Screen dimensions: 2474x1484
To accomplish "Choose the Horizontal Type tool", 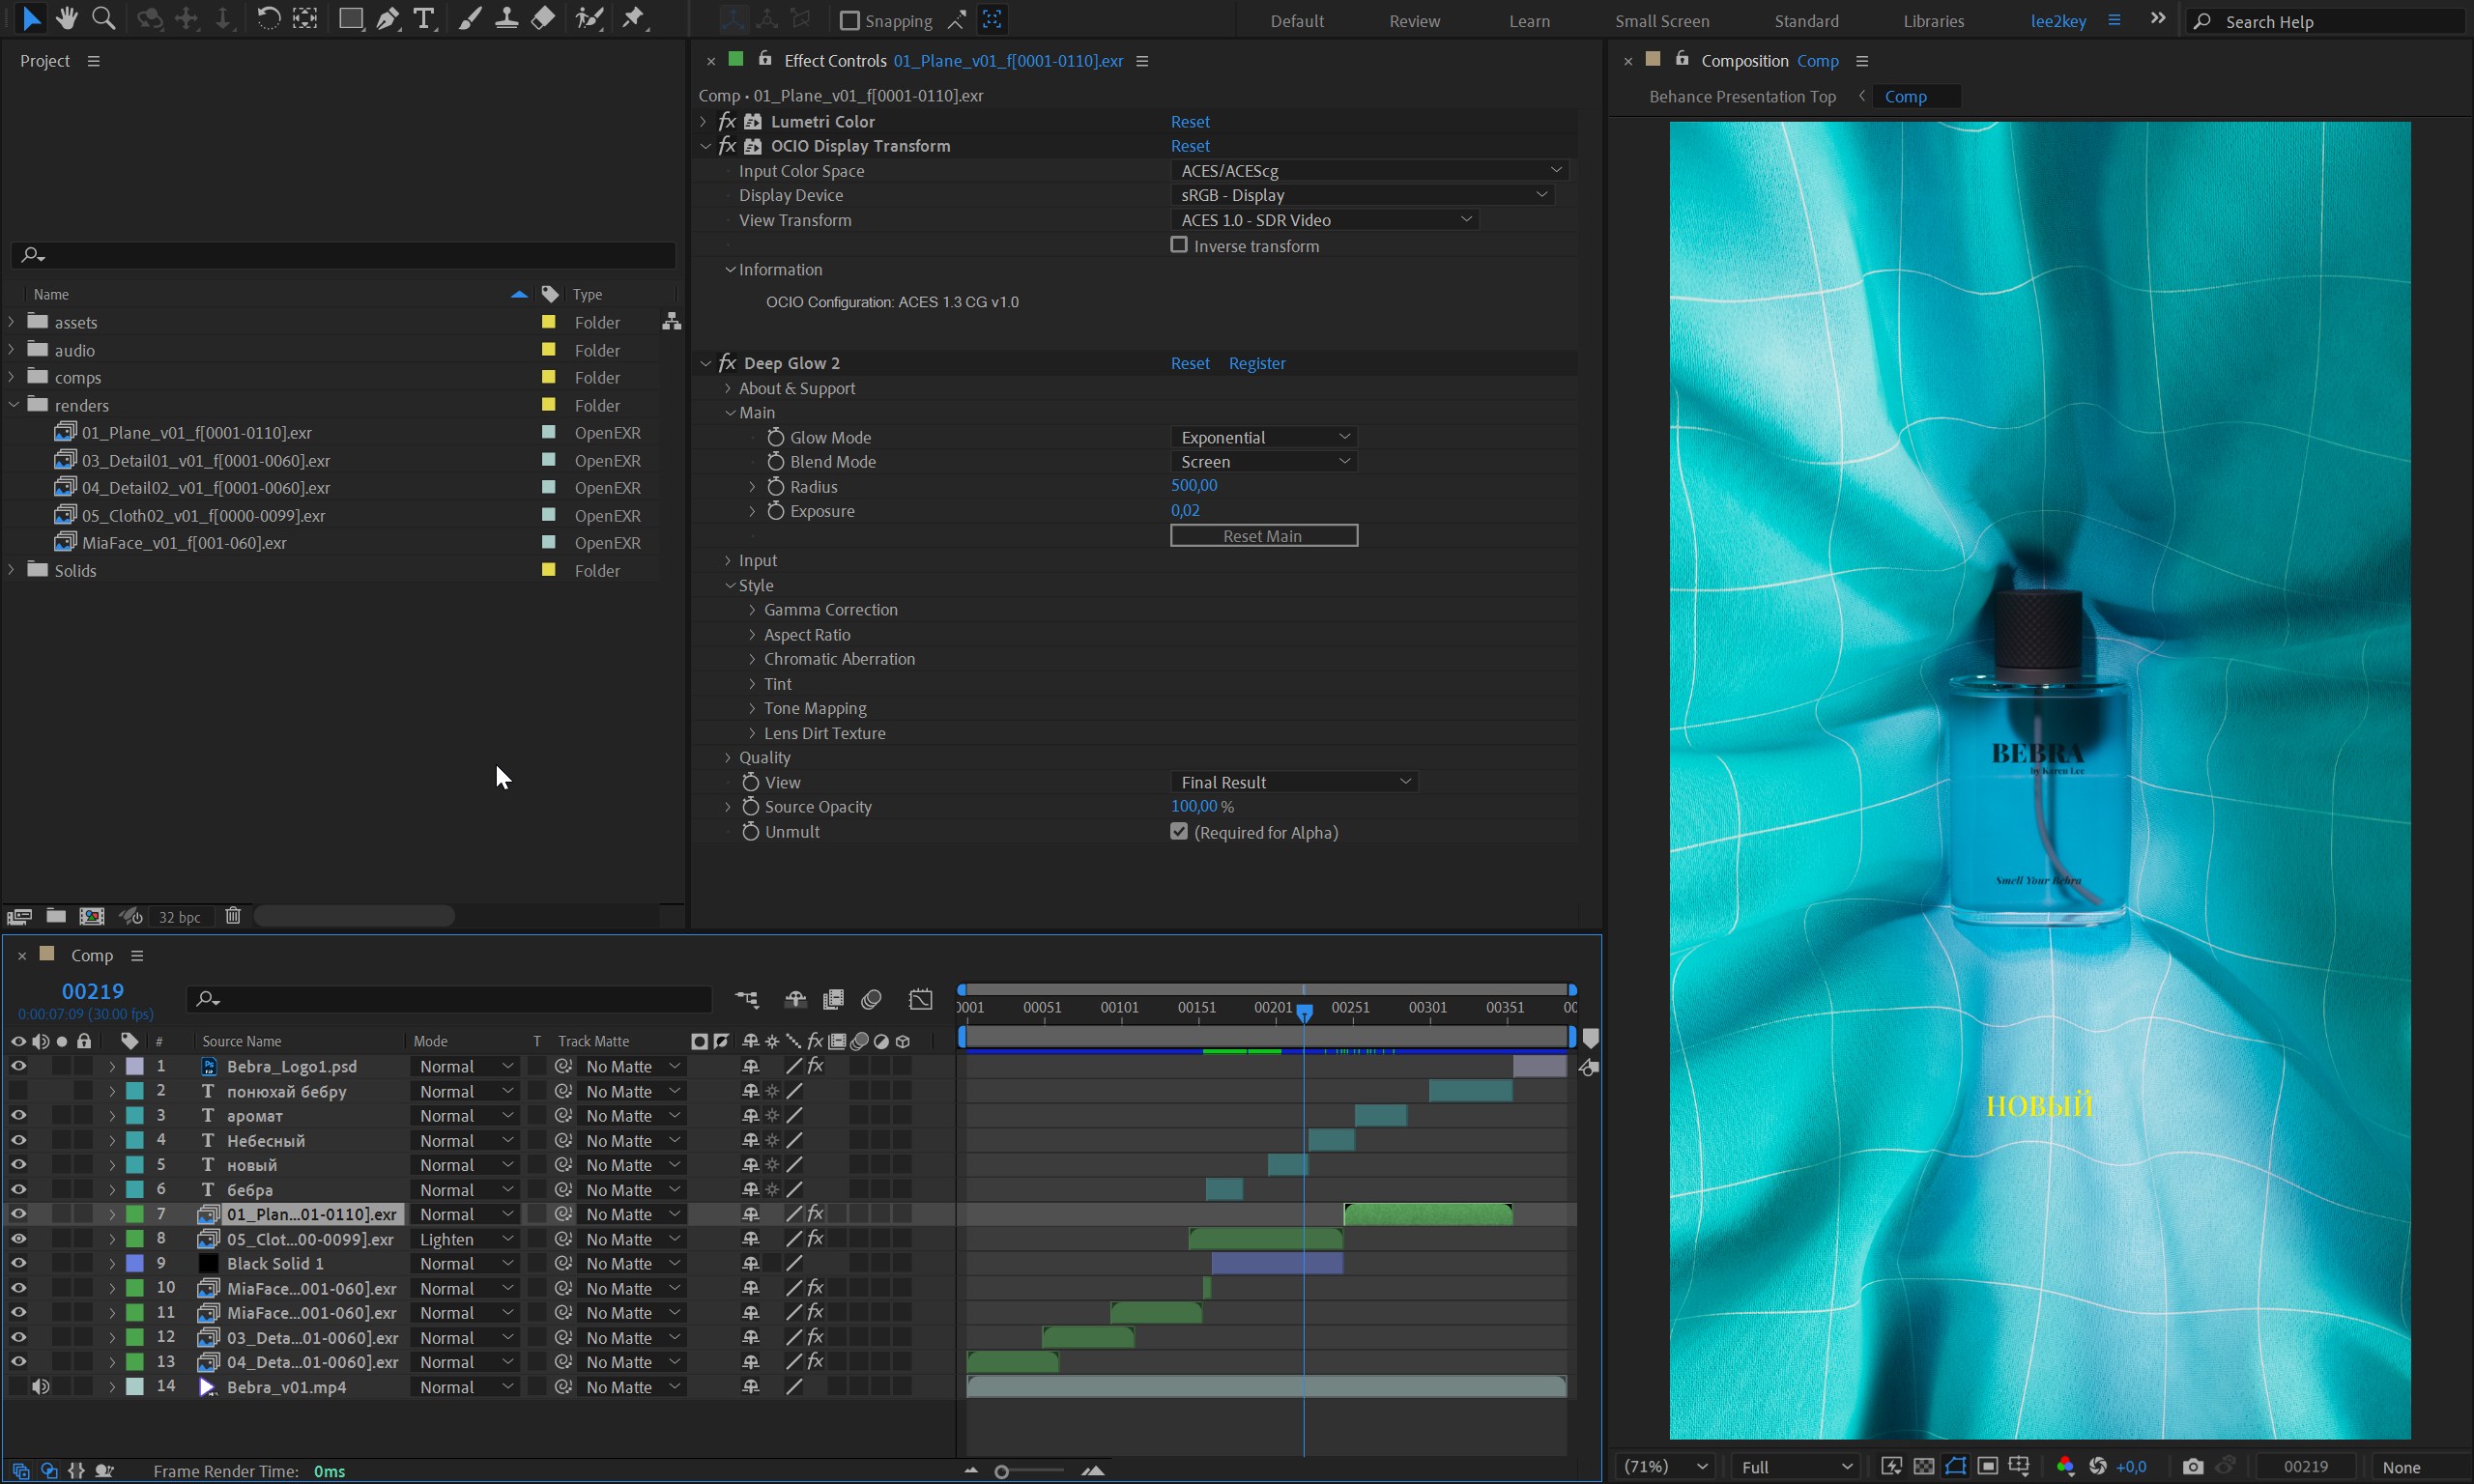I will (x=424, y=18).
